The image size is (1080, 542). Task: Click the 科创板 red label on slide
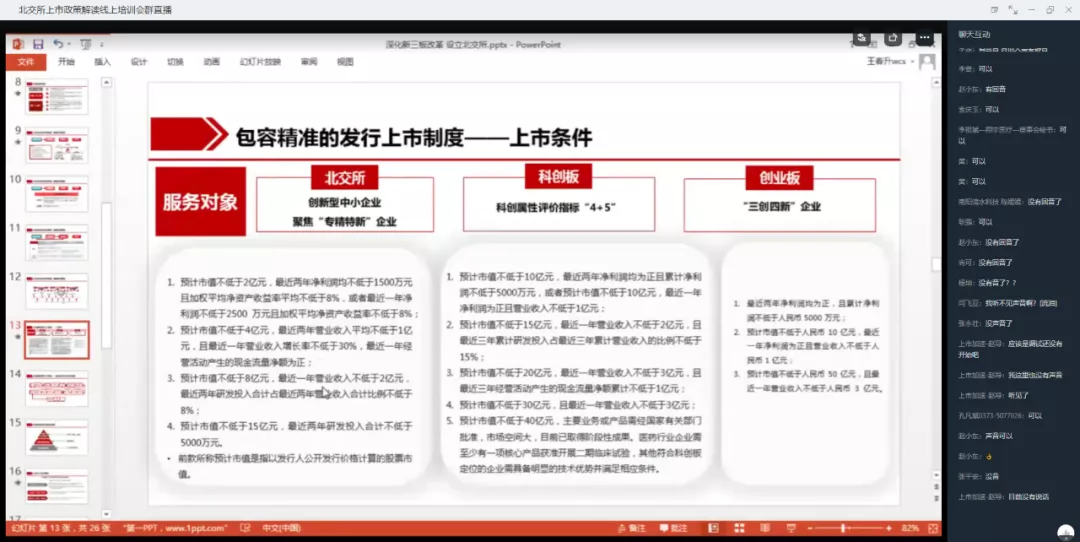559,177
